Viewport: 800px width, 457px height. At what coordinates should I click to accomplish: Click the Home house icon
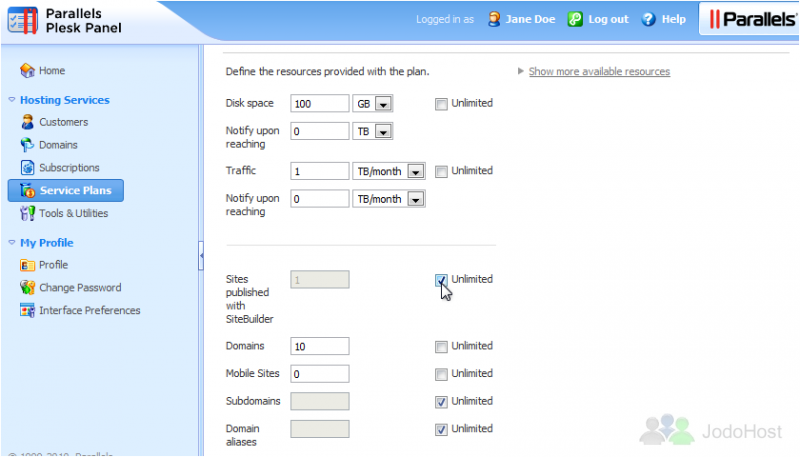tap(27, 70)
